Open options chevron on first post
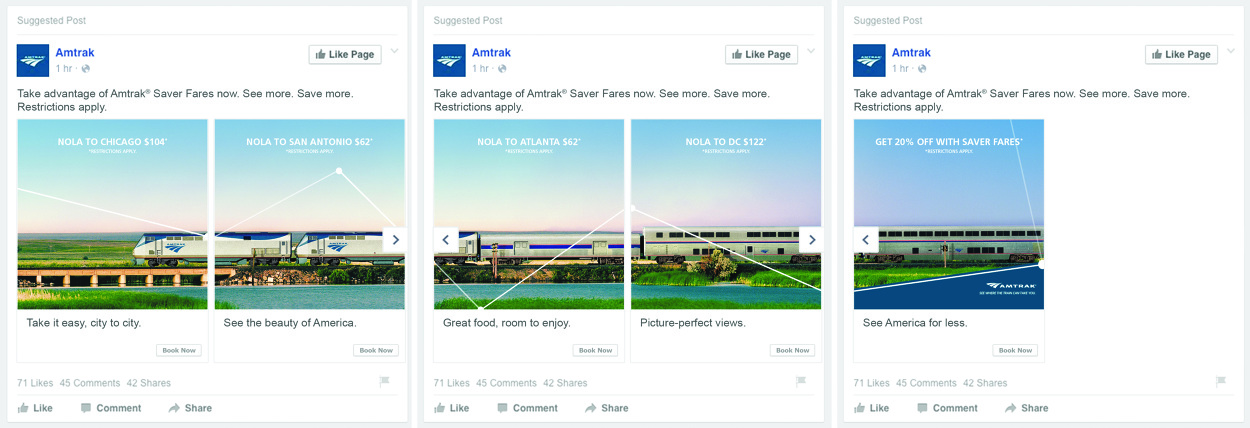Image resolution: width=1250 pixels, height=428 pixels. (394, 52)
